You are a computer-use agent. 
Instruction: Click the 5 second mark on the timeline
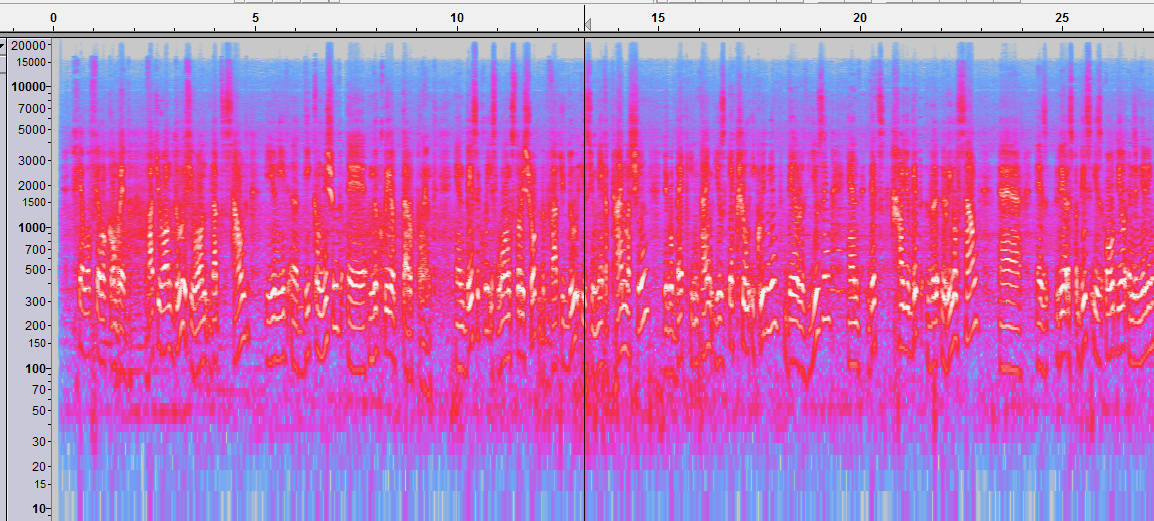click(255, 17)
